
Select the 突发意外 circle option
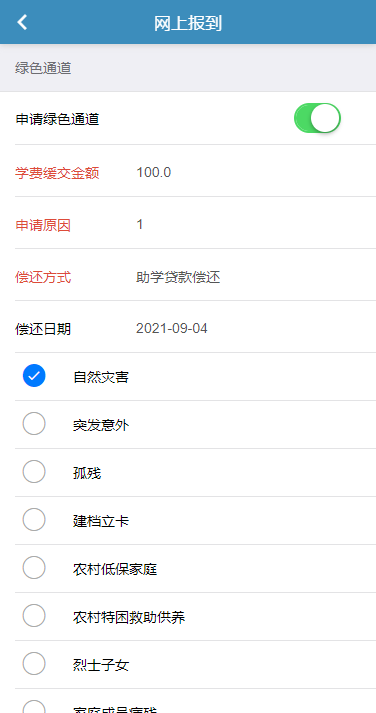pos(34,424)
